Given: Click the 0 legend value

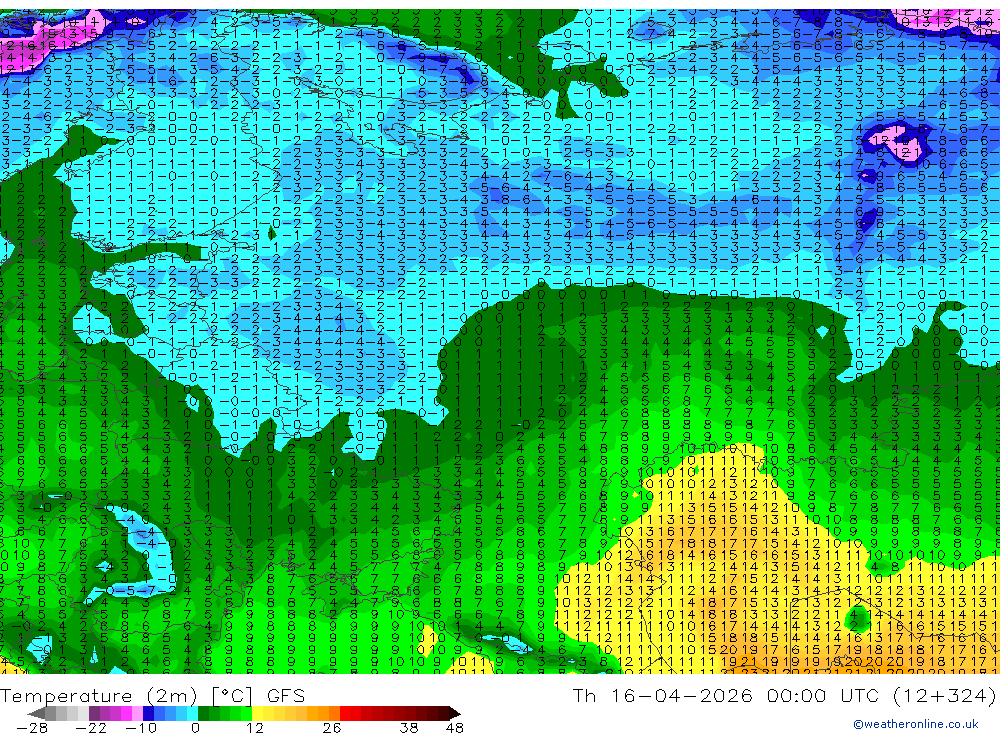Looking at the screenshot, I should coord(195,727).
